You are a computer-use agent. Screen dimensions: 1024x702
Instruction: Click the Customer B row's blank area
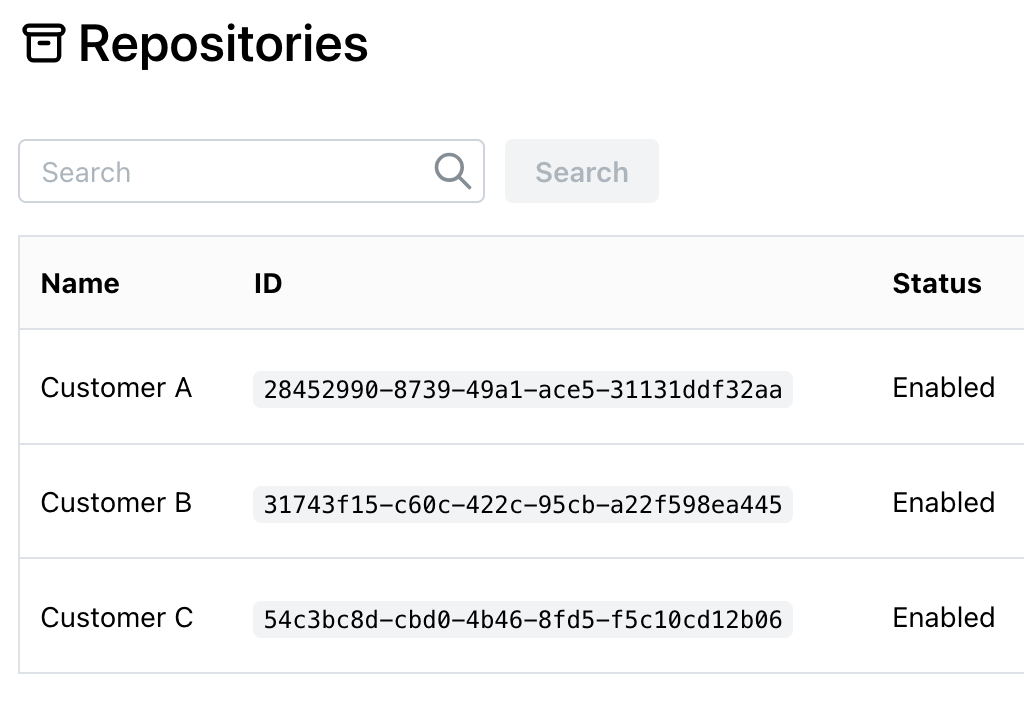[842, 502]
